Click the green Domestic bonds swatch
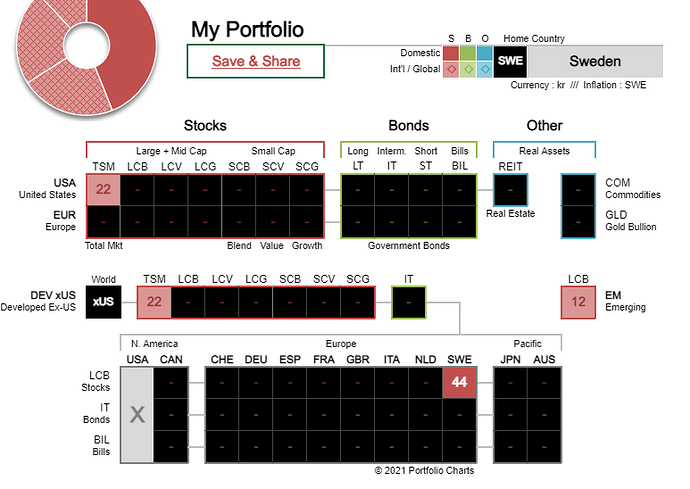 point(468,52)
